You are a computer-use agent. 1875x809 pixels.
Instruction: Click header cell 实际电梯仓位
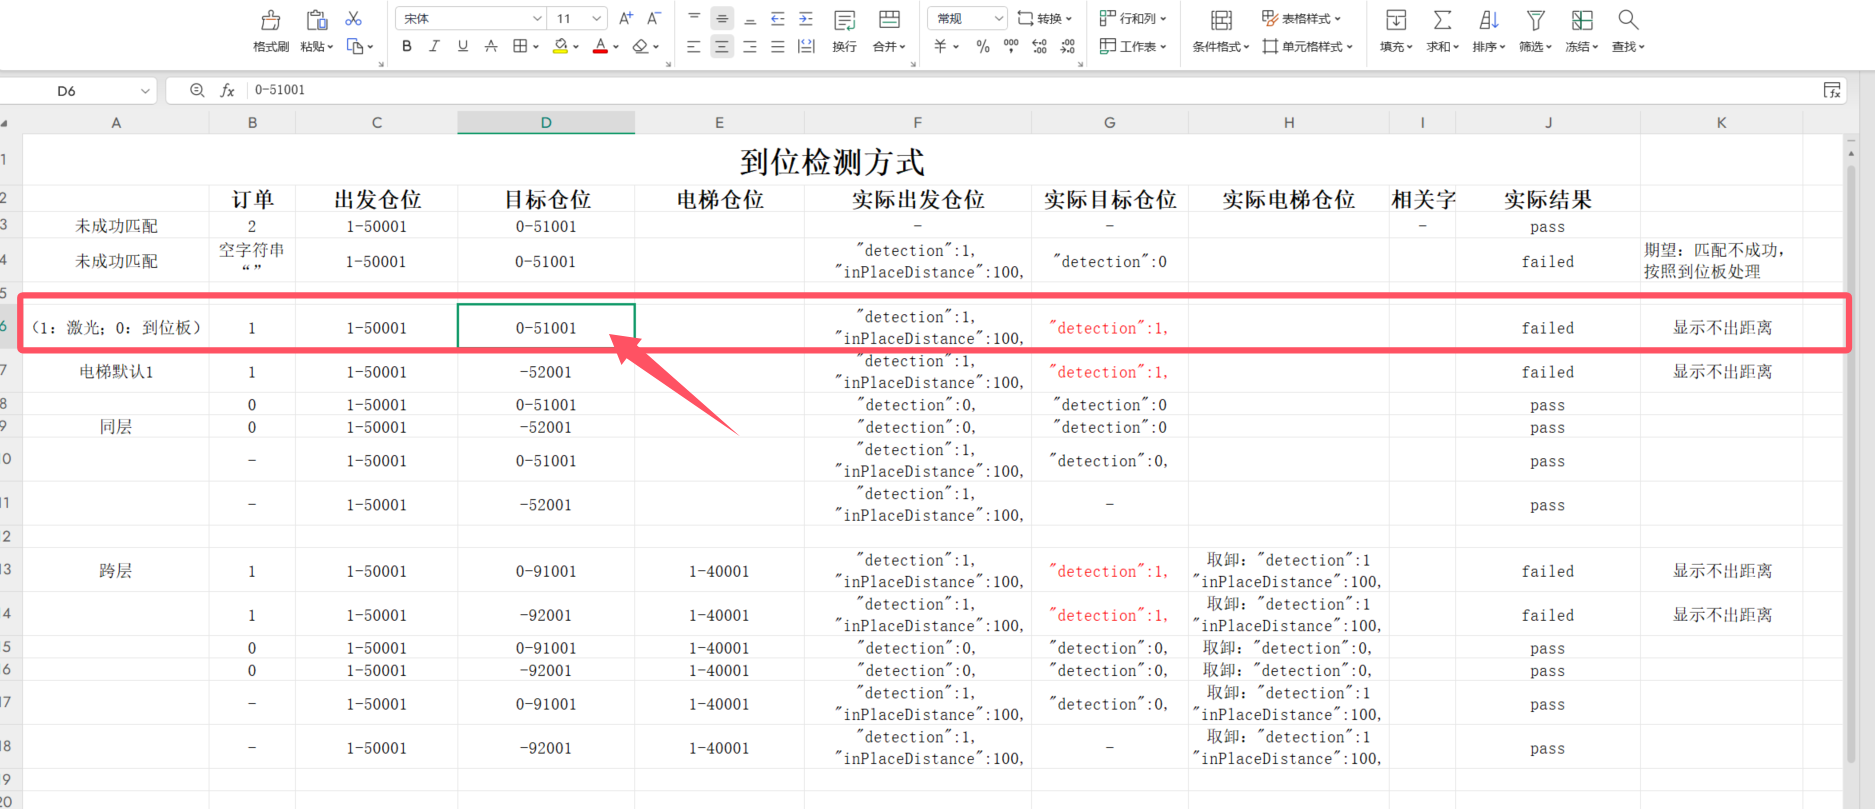(1288, 199)
